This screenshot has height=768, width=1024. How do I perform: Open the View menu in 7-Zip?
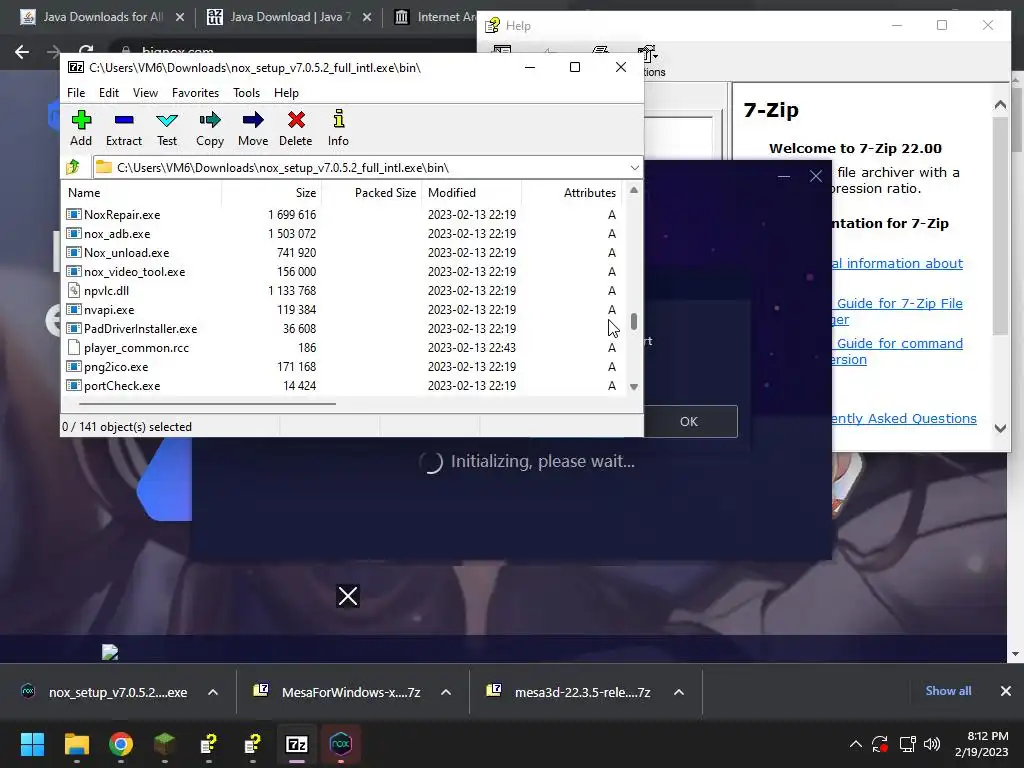(145, 93)
